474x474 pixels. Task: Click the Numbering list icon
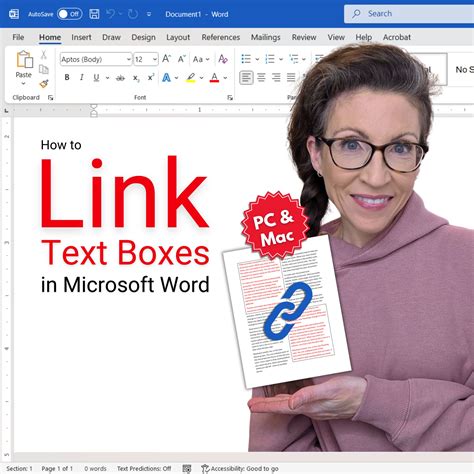click(270, 59)
